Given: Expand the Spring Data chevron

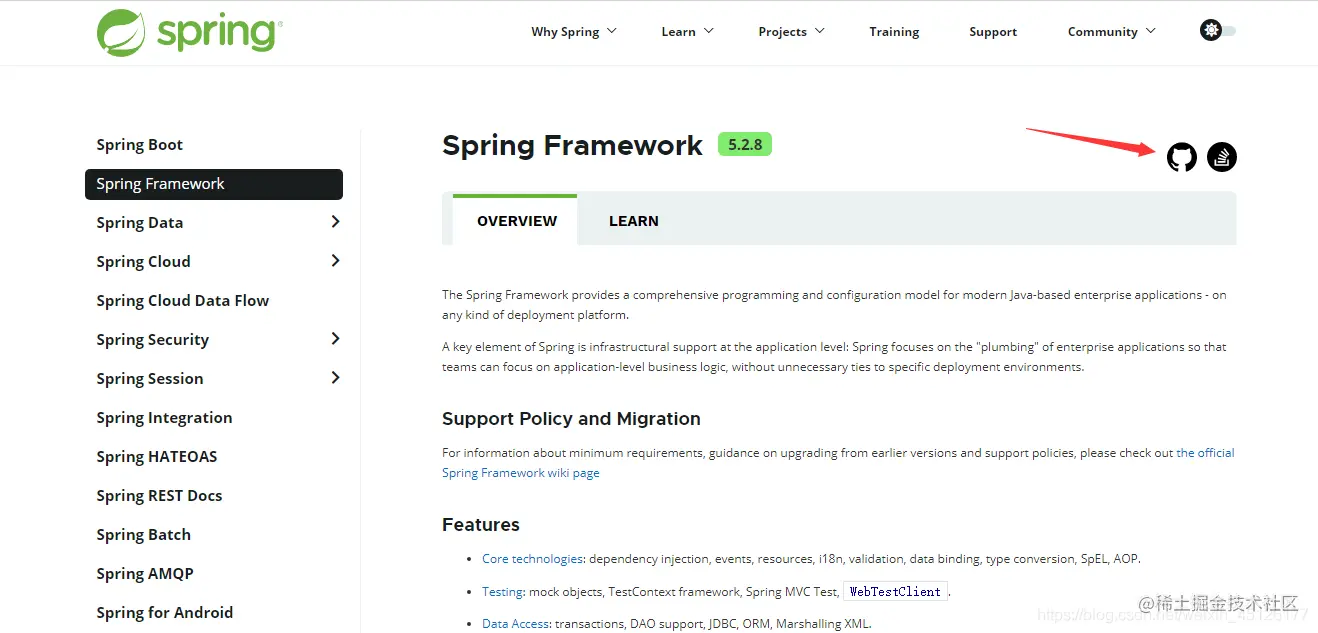Looking at the screenshot, I should click(335, 222).
